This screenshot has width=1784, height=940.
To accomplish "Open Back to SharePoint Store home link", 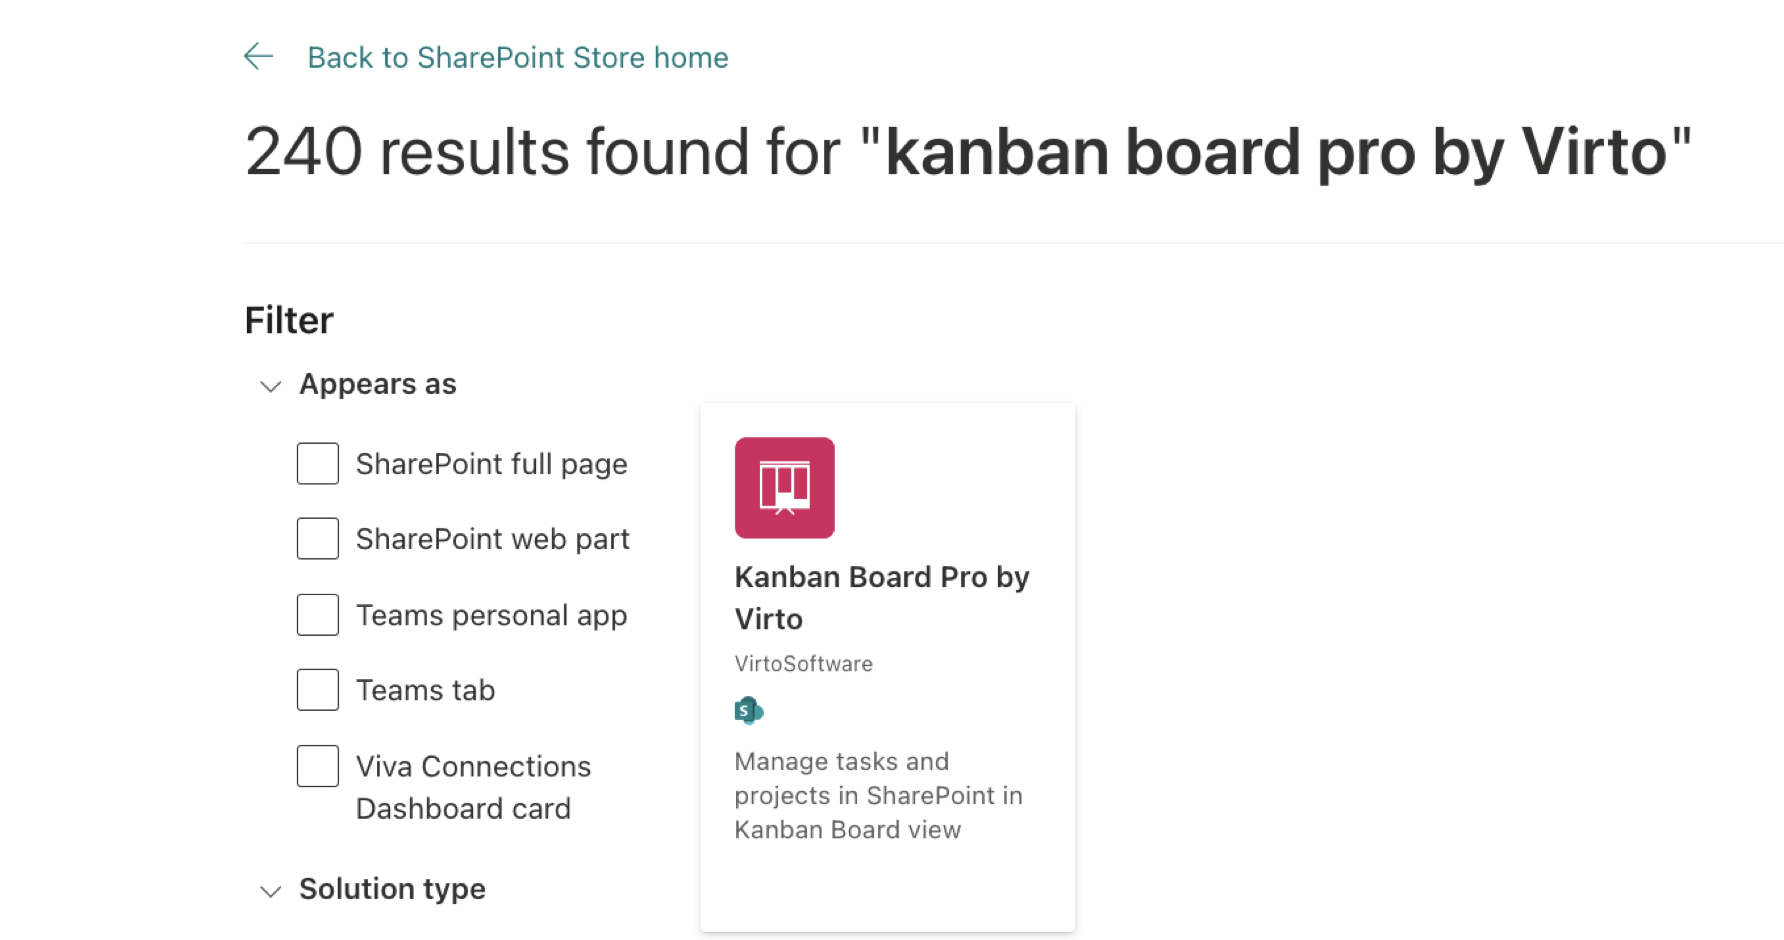I will tap(517, 57).
